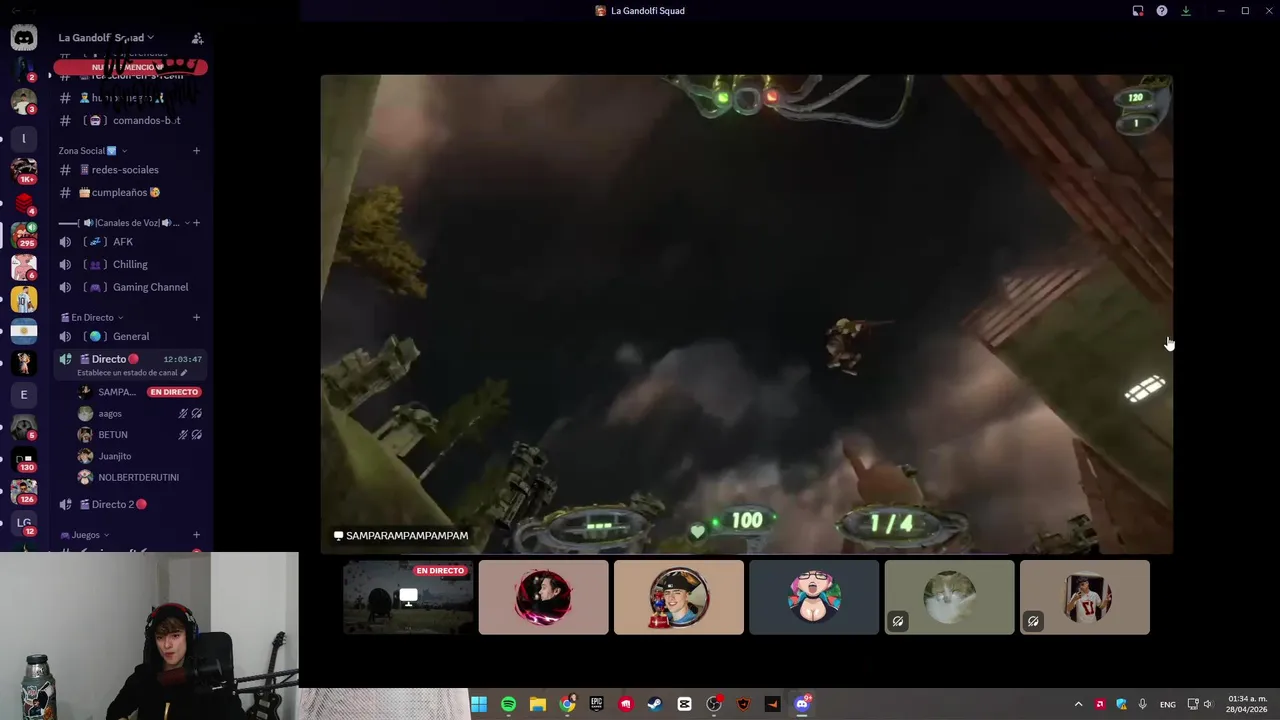The image size is (1280, 720).
Task: Click the Discord taskbar icon
Action: pos(802,704)
